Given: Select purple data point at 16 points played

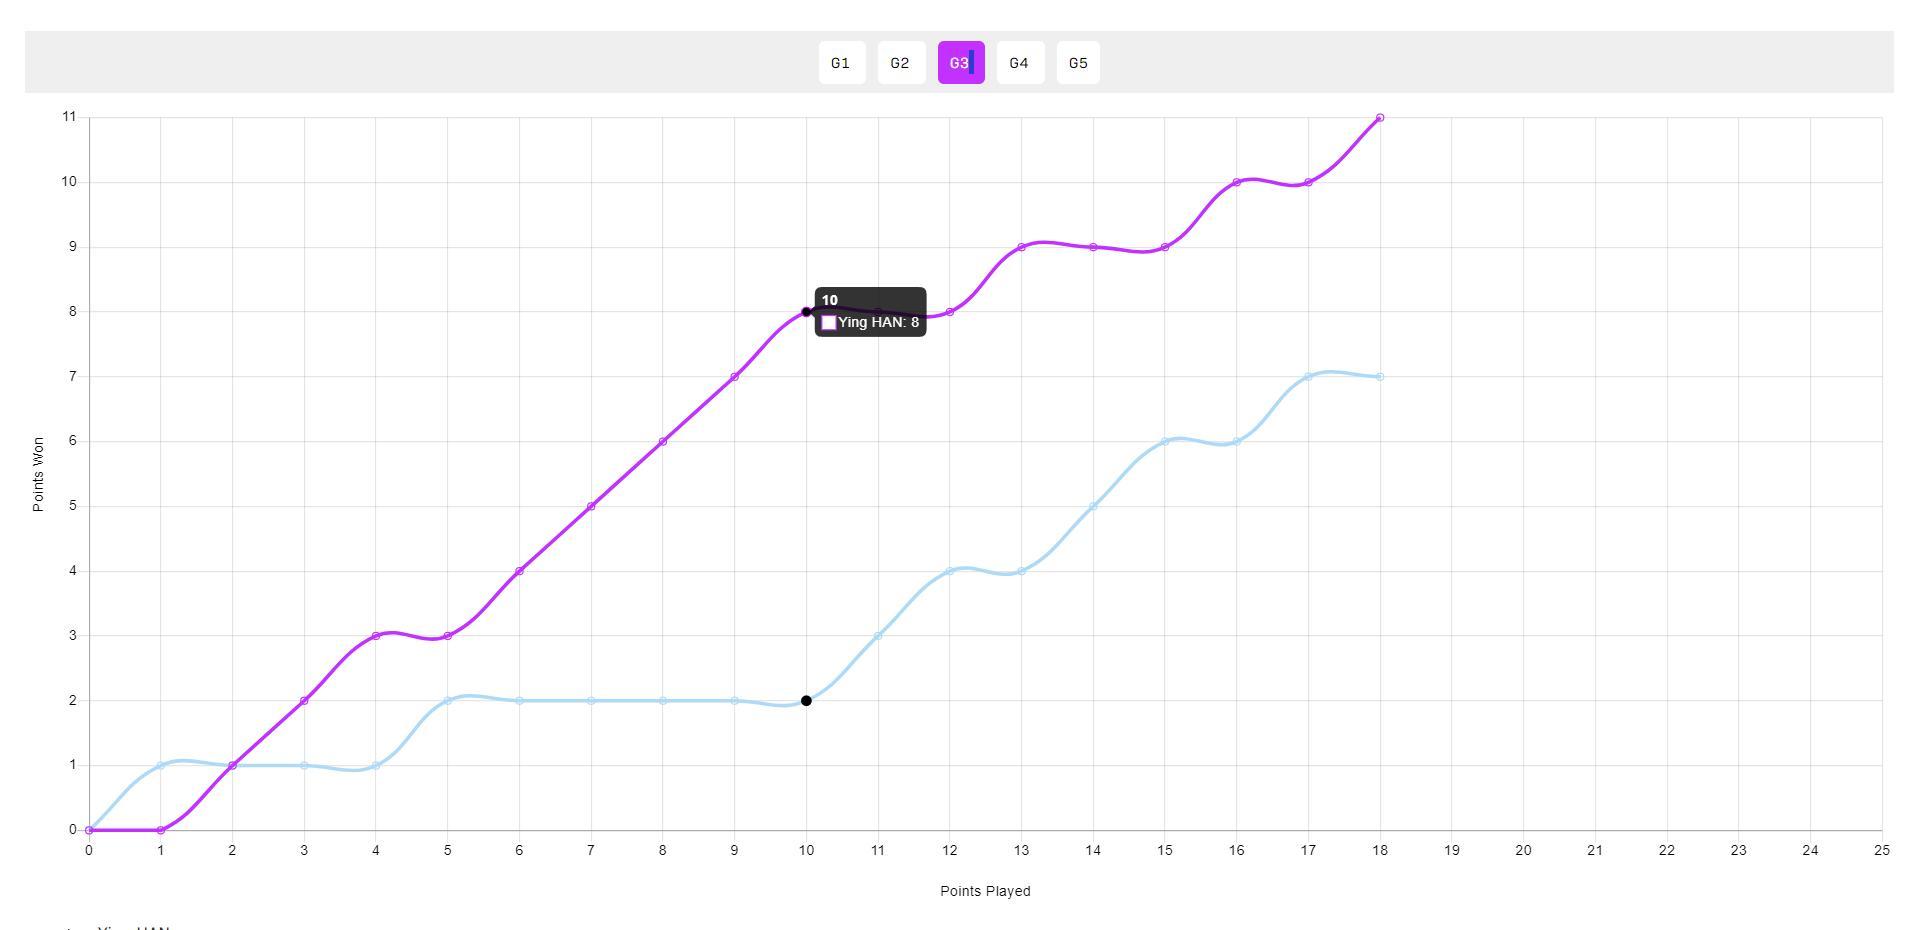Looking at the screenshot, I should click(x=1237, y=182).
